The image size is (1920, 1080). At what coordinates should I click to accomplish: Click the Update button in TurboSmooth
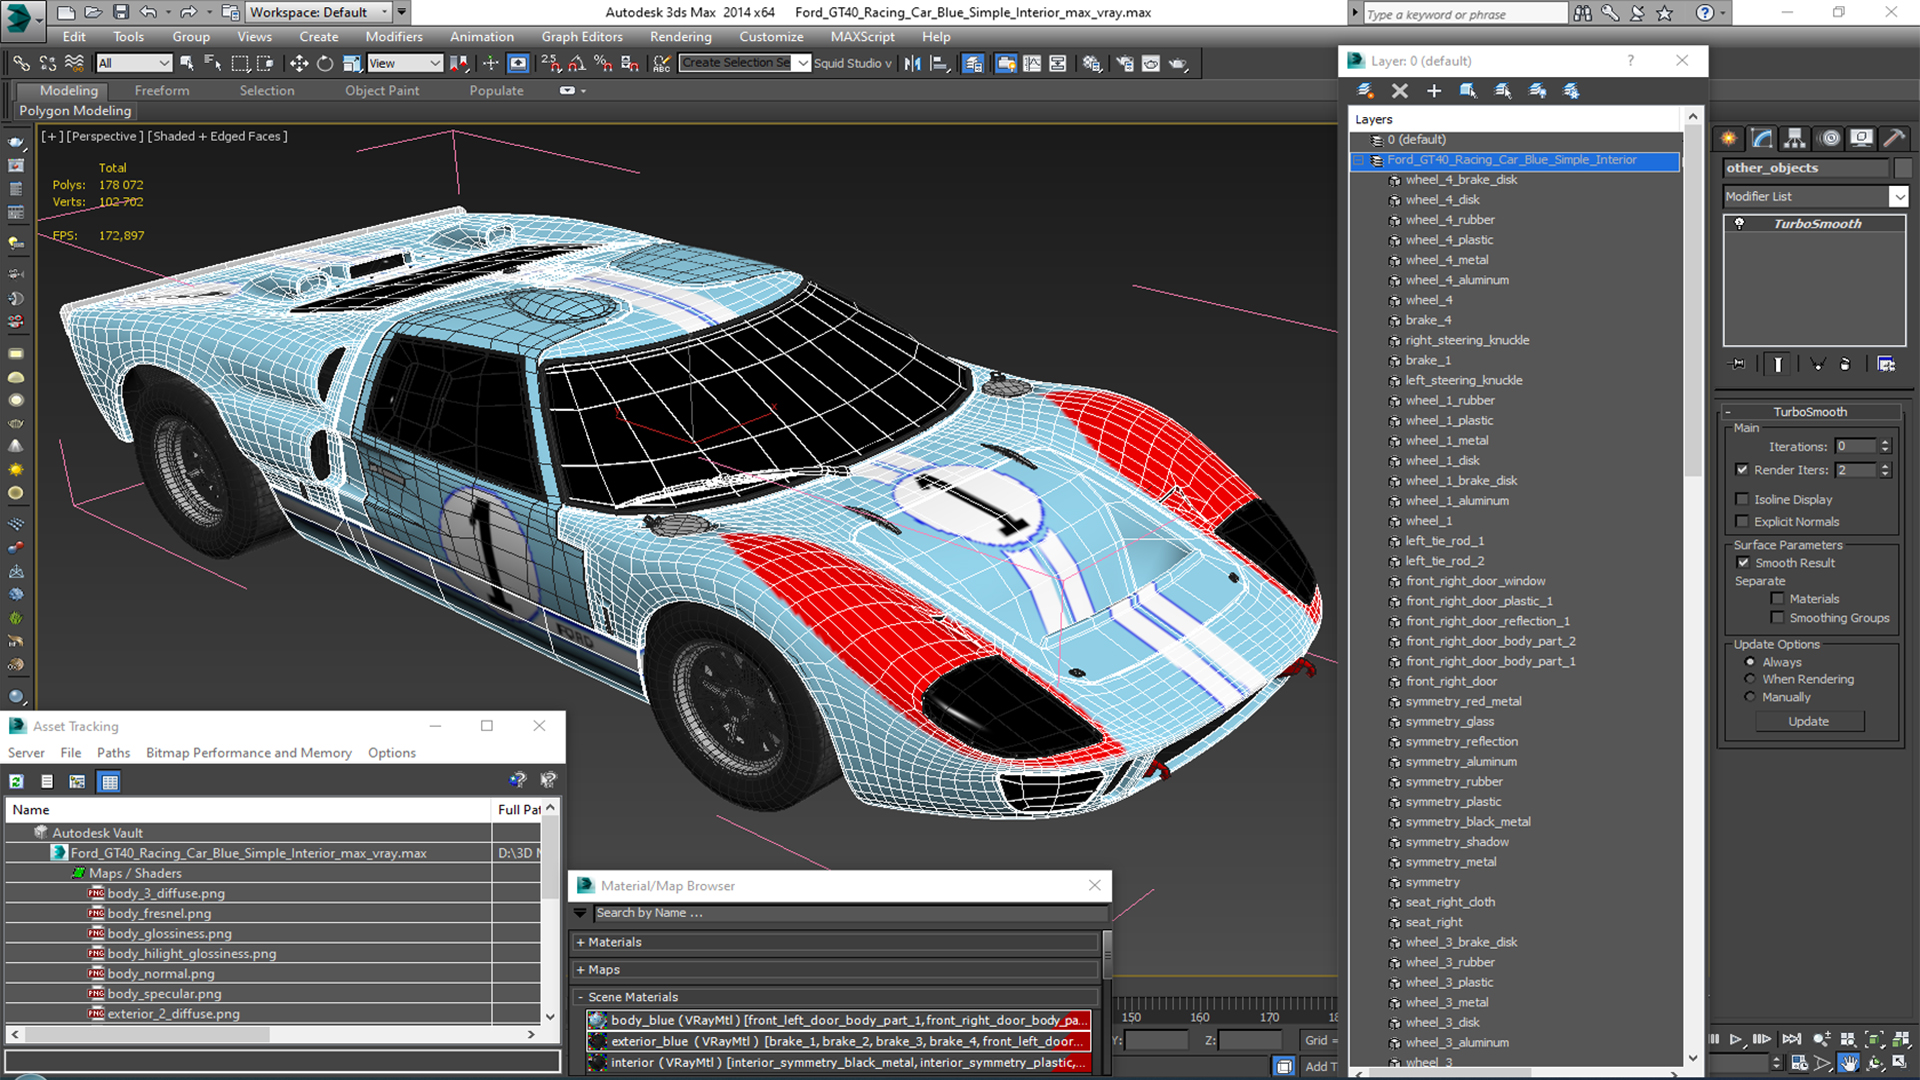1808,721
